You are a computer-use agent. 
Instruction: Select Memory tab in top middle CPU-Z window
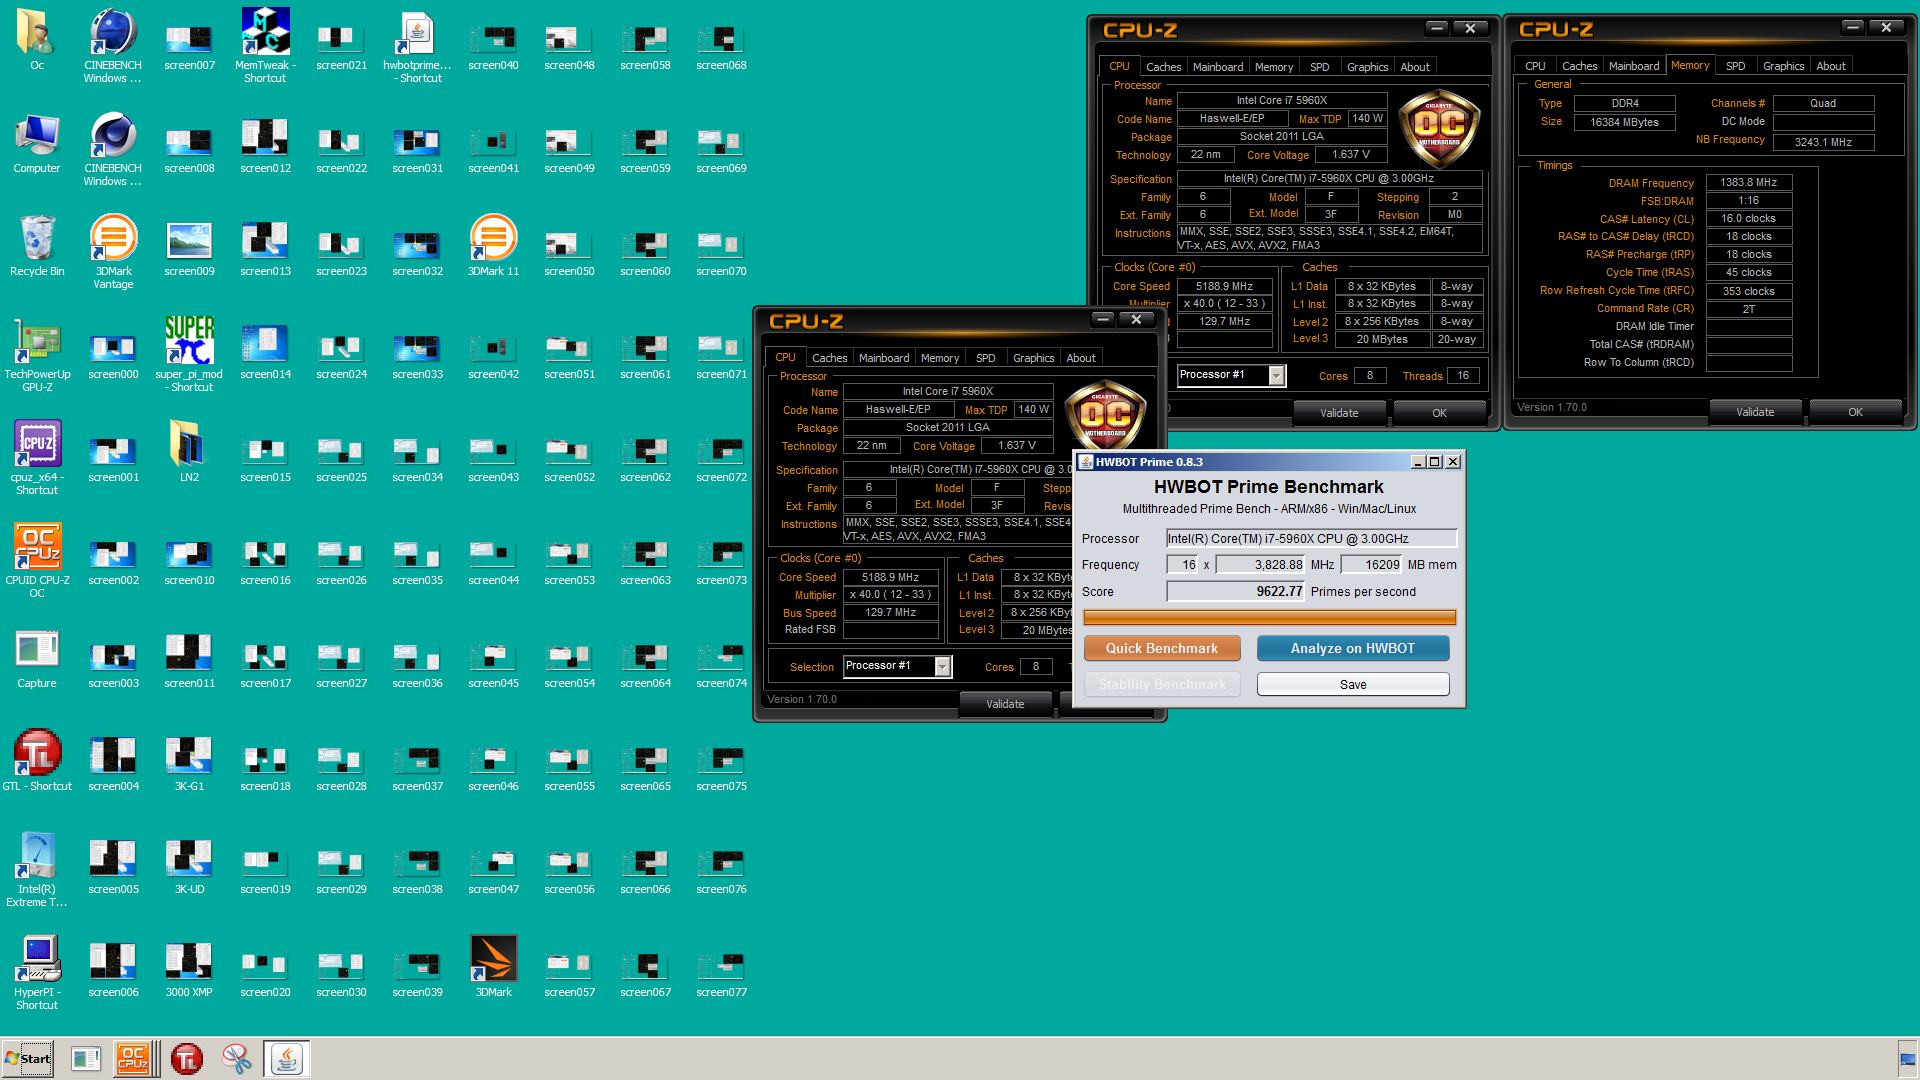pyautogui.click(x=1274, y=67)
